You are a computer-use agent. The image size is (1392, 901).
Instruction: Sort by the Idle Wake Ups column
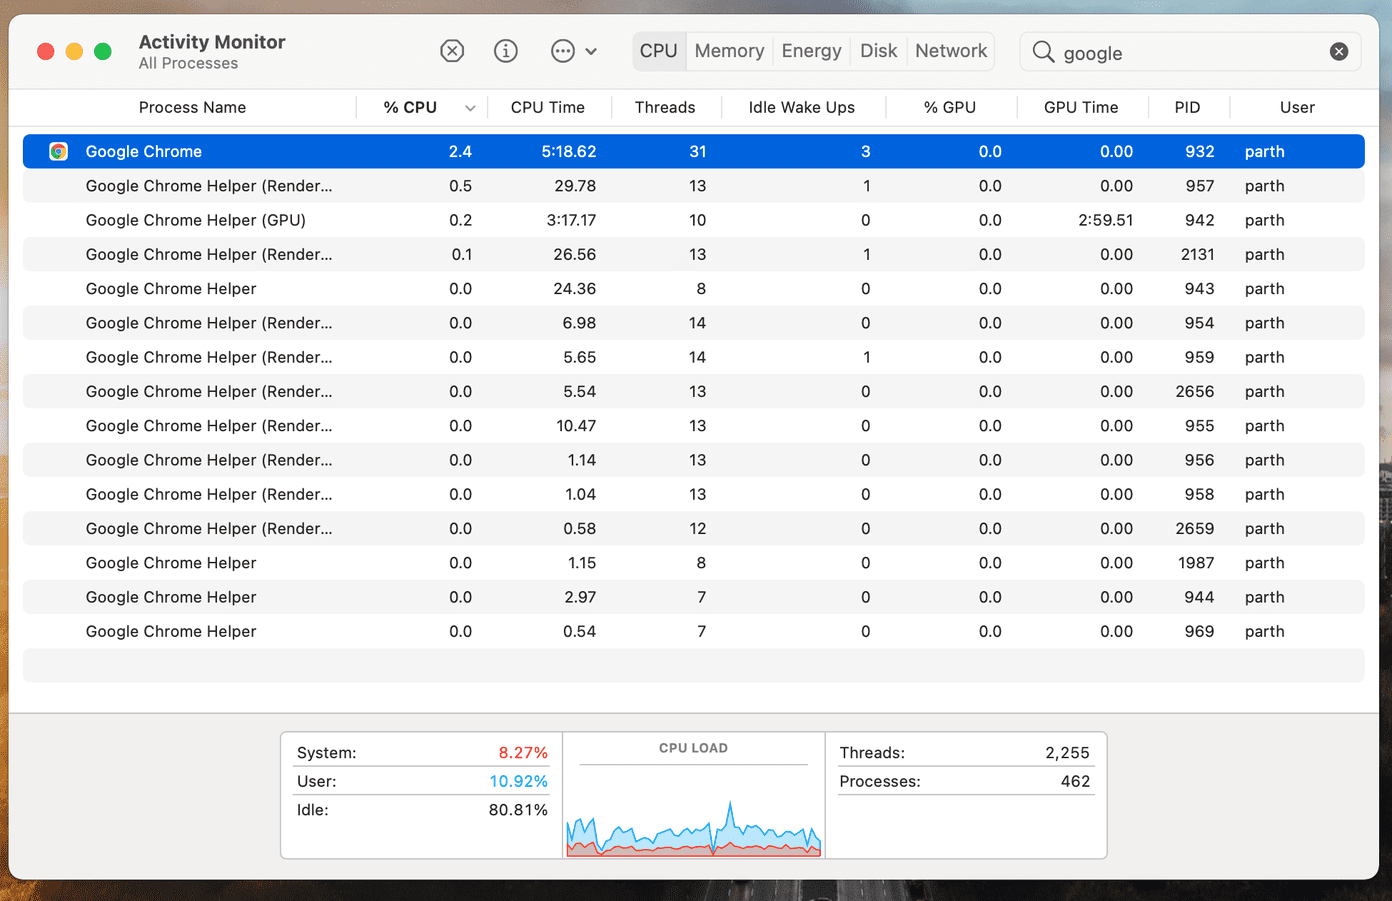[x=802, y=107]
